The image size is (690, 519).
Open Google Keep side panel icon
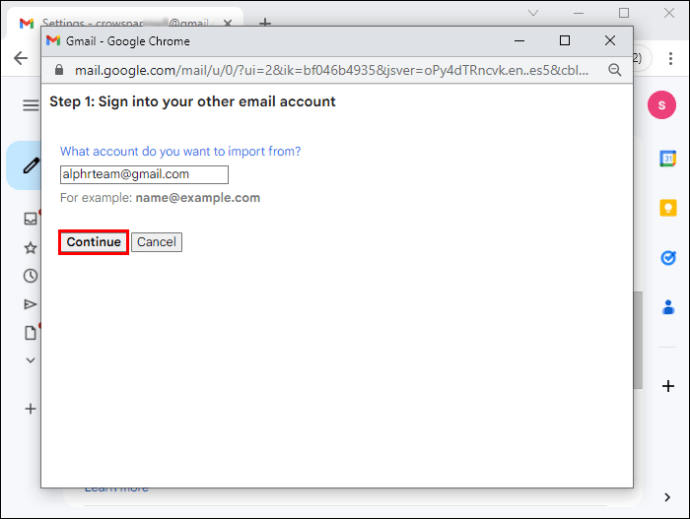[x=667, y=208]
